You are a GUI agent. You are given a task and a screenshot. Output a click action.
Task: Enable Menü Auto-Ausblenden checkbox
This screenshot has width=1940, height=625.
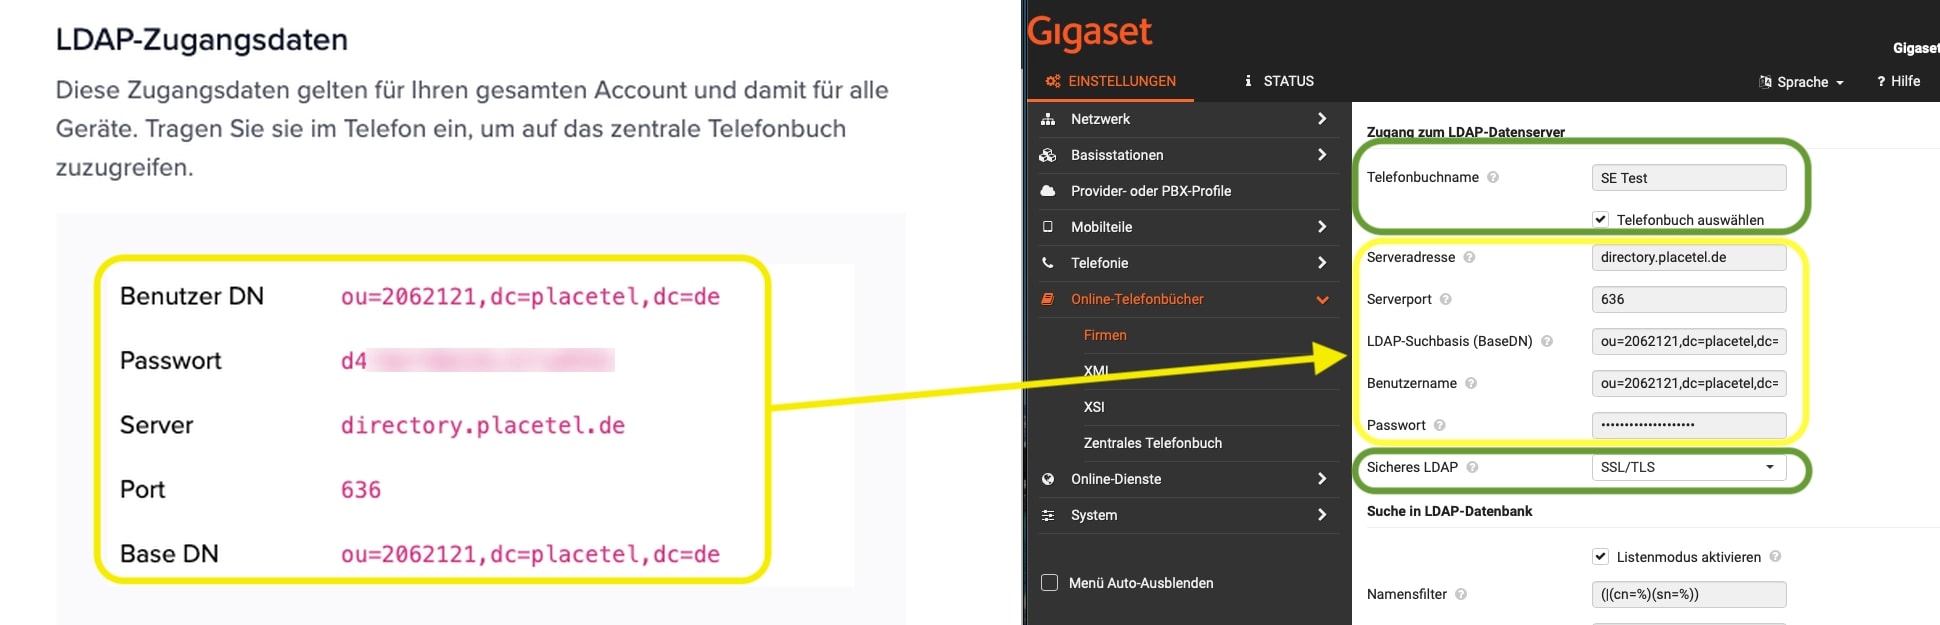click(x=1049, y=582)
